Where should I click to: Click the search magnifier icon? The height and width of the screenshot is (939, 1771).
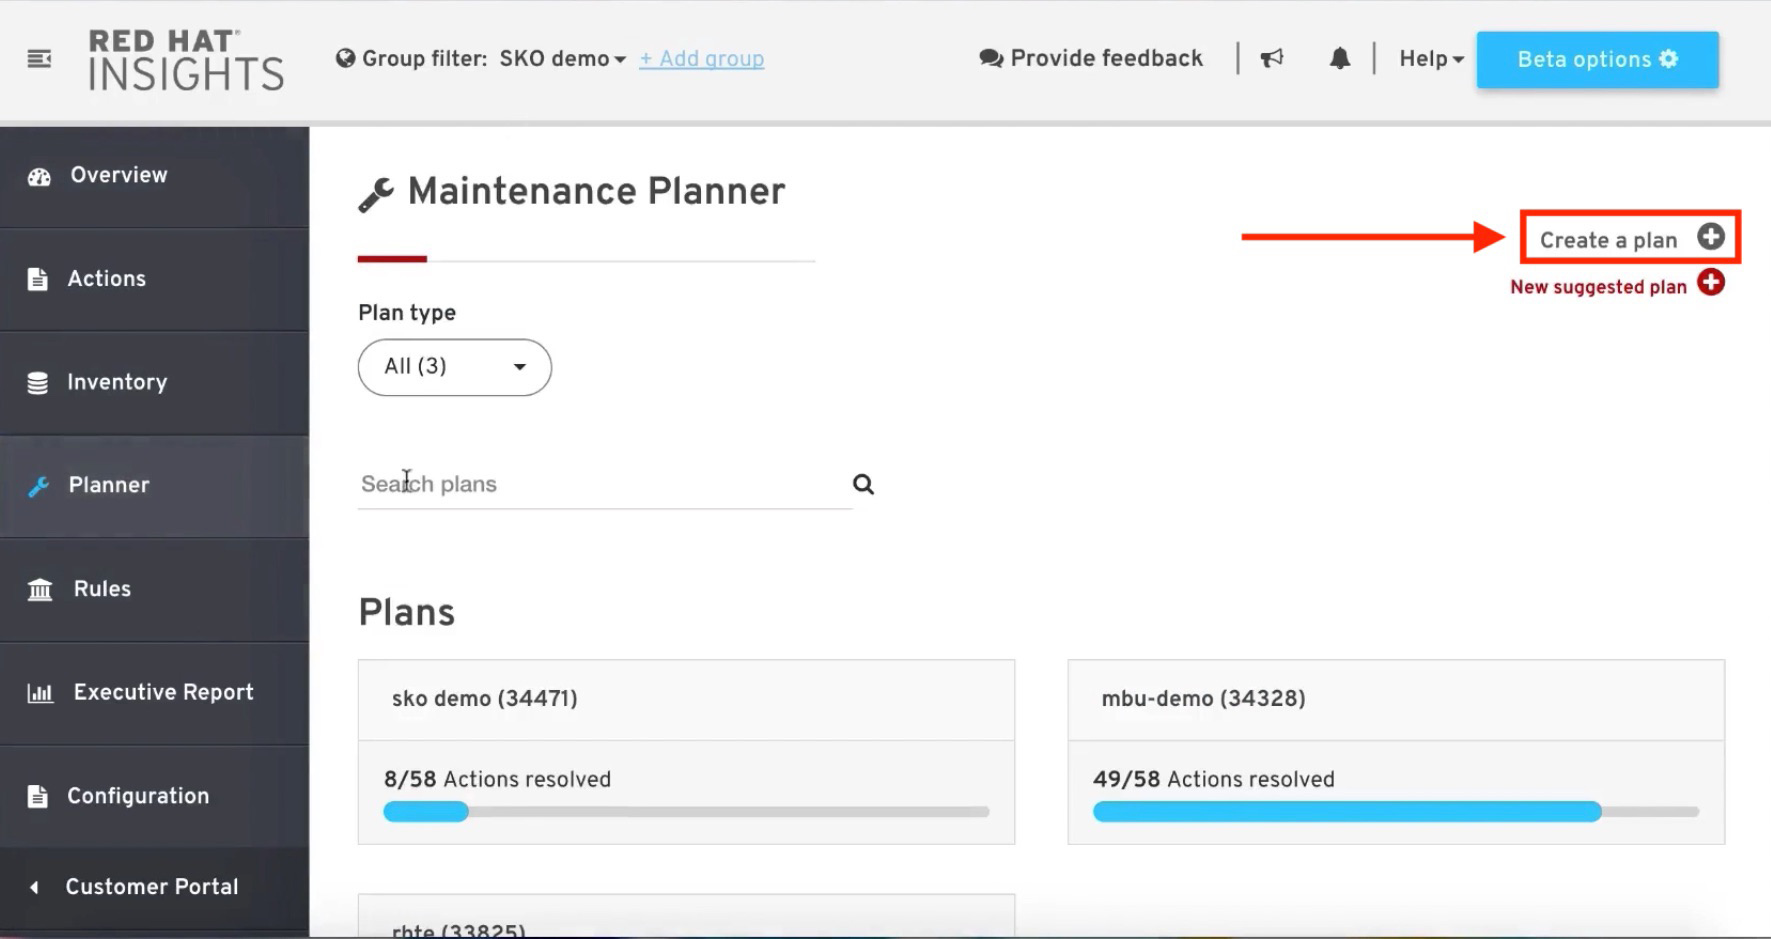[x=863, y=485]
